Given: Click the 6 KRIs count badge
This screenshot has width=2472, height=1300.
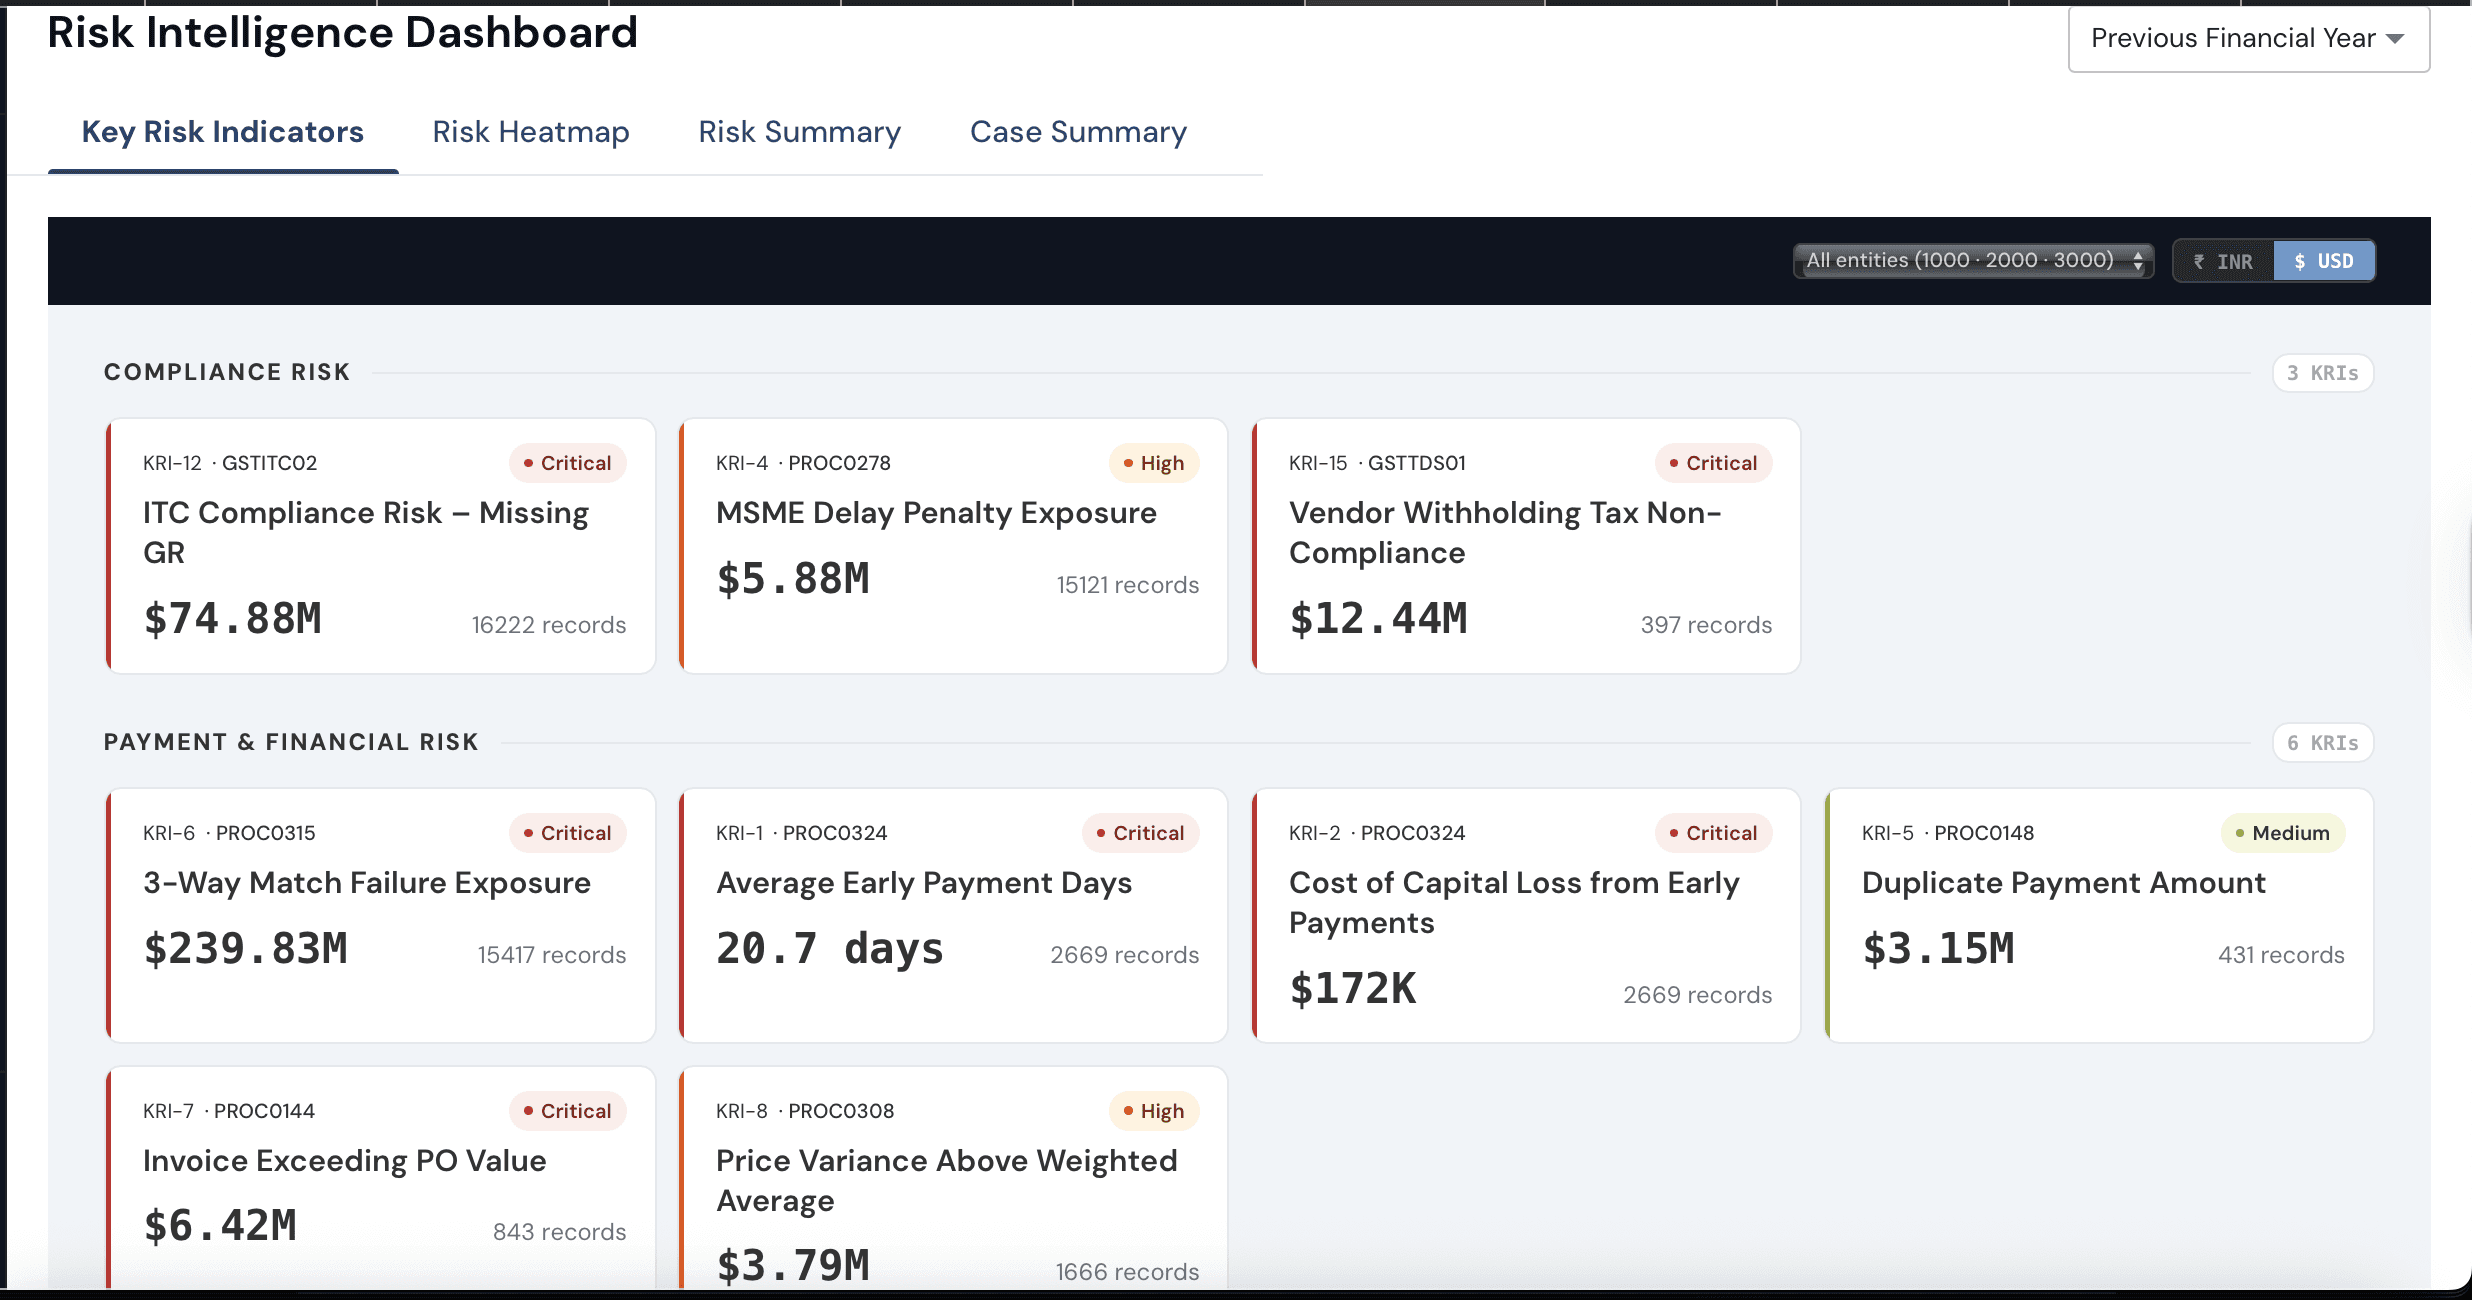Looking at the screenshot, I should tap(2322, 743).
